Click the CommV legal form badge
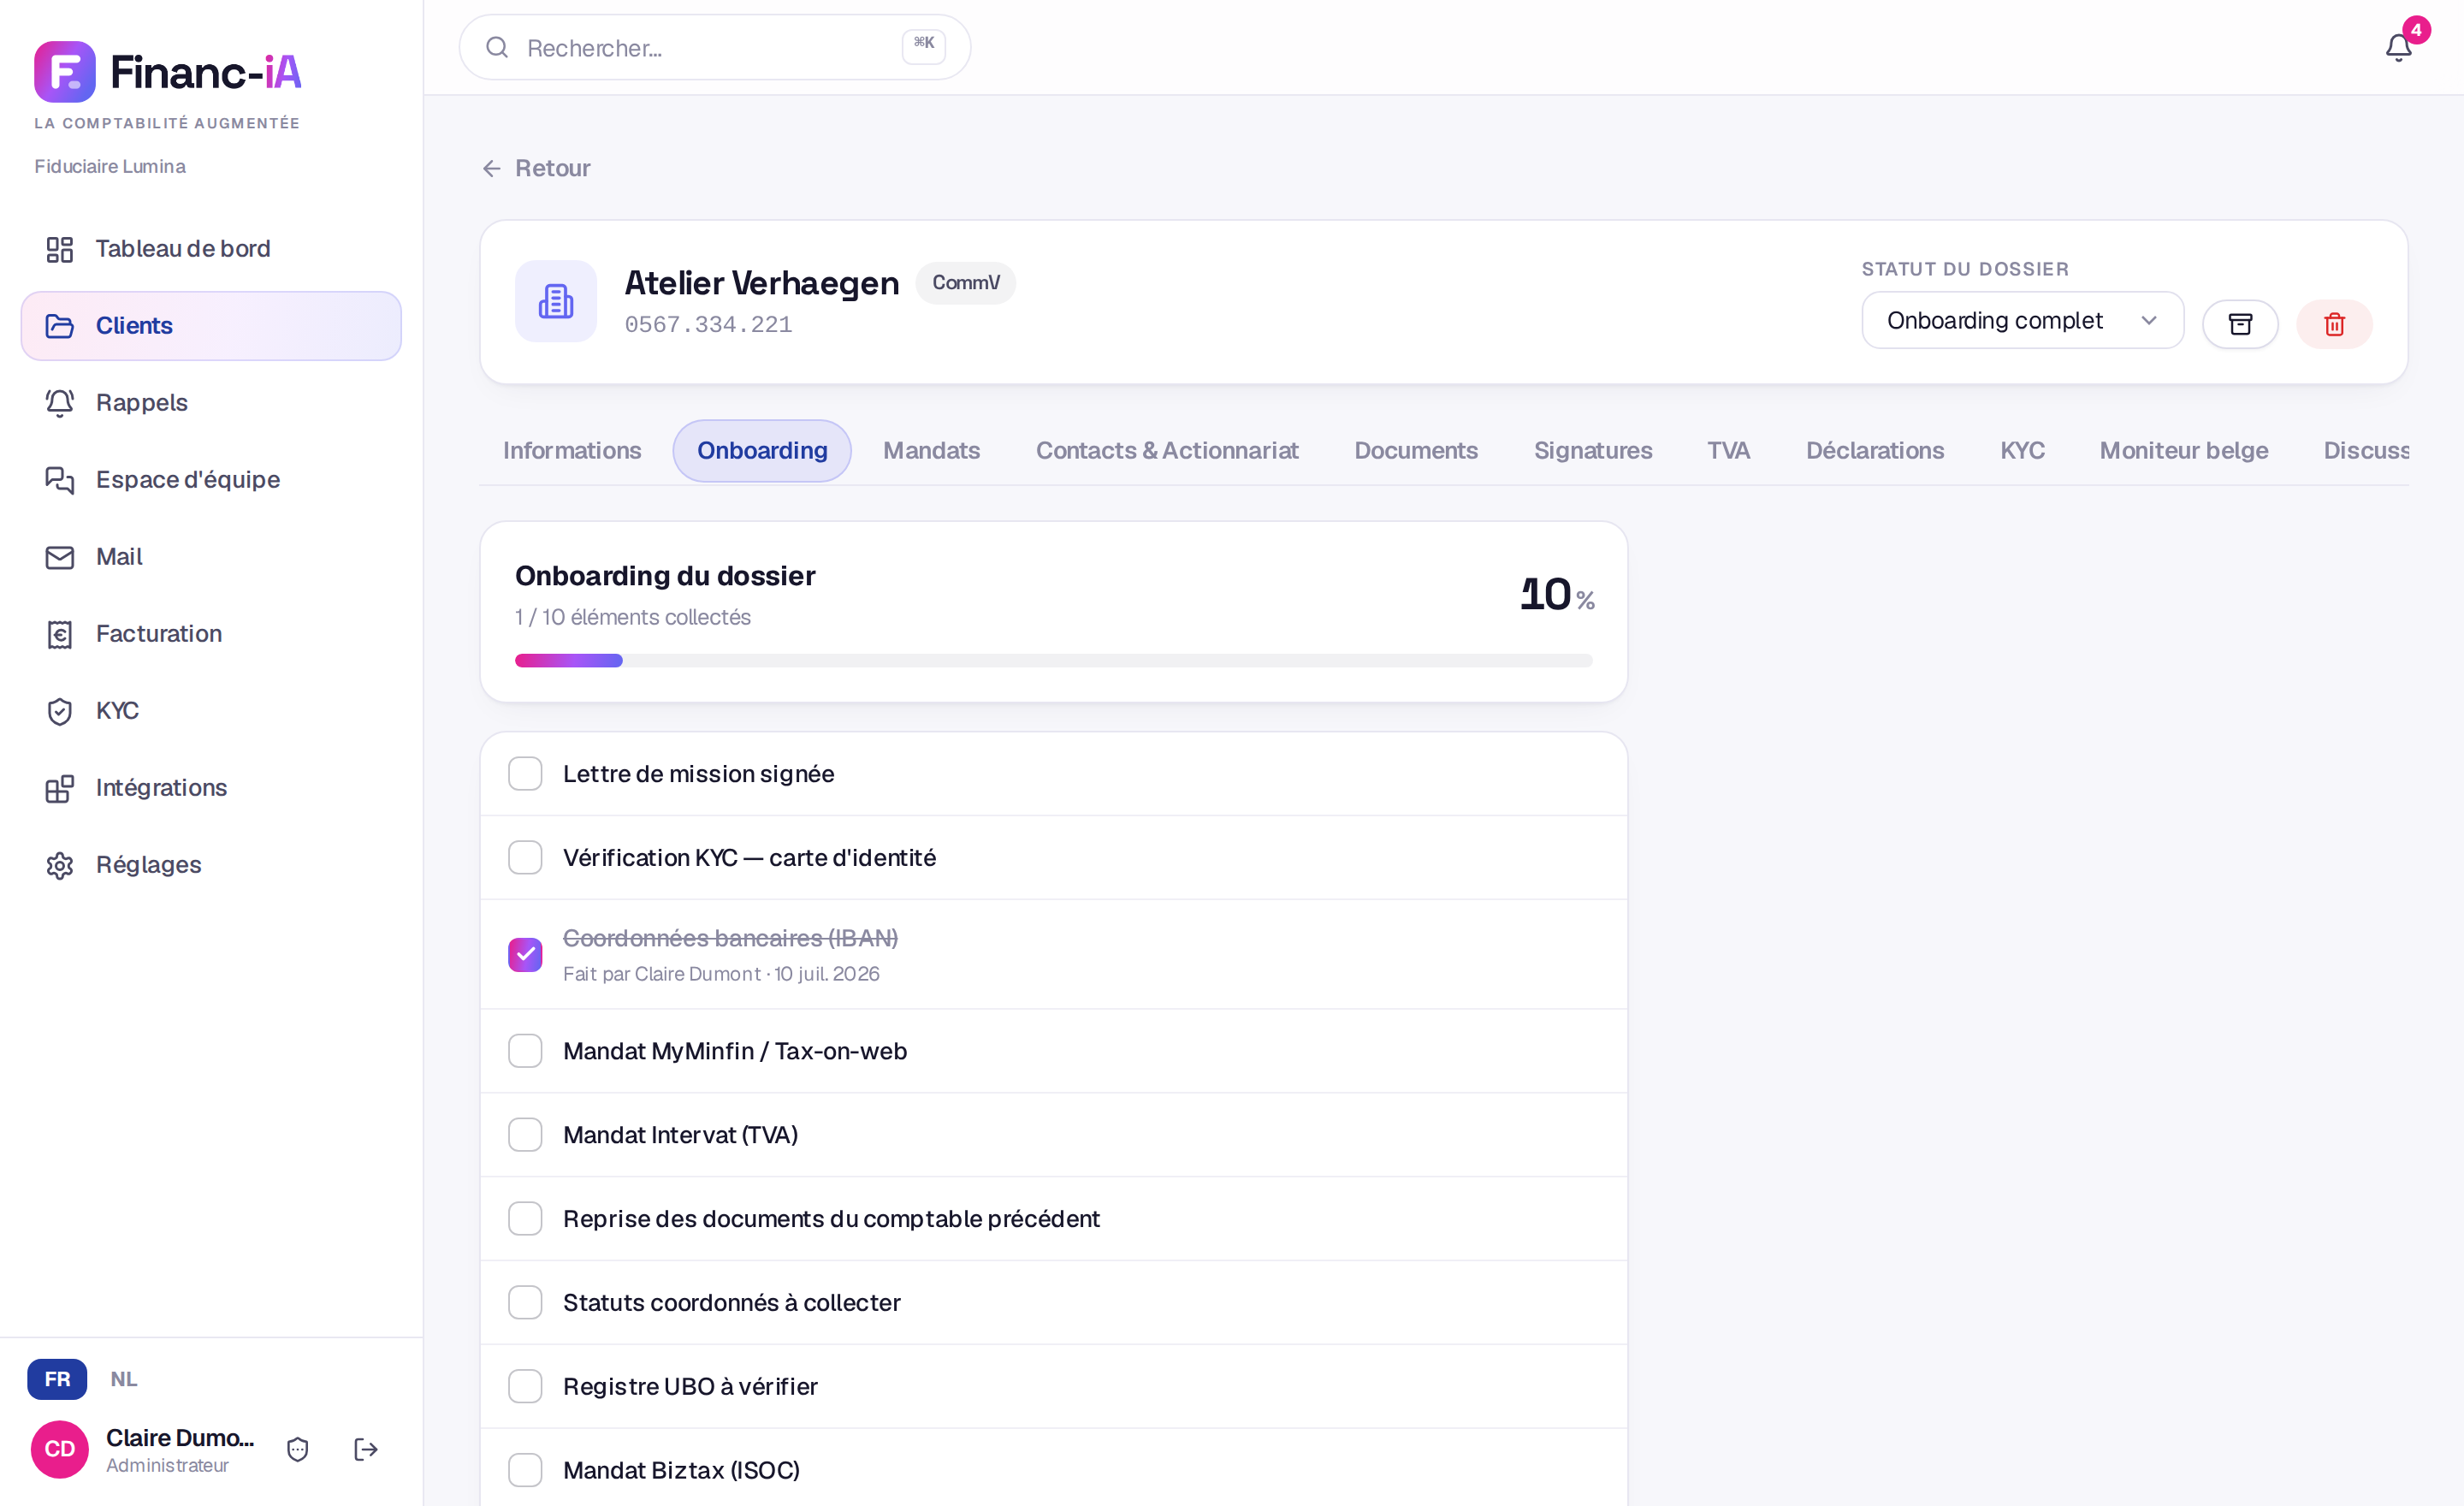This screenshot has height=1506, width=2464. (965, 283)
